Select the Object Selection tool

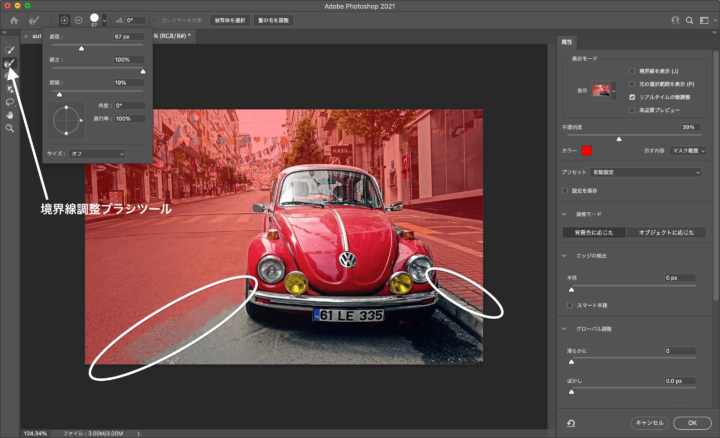10,89
